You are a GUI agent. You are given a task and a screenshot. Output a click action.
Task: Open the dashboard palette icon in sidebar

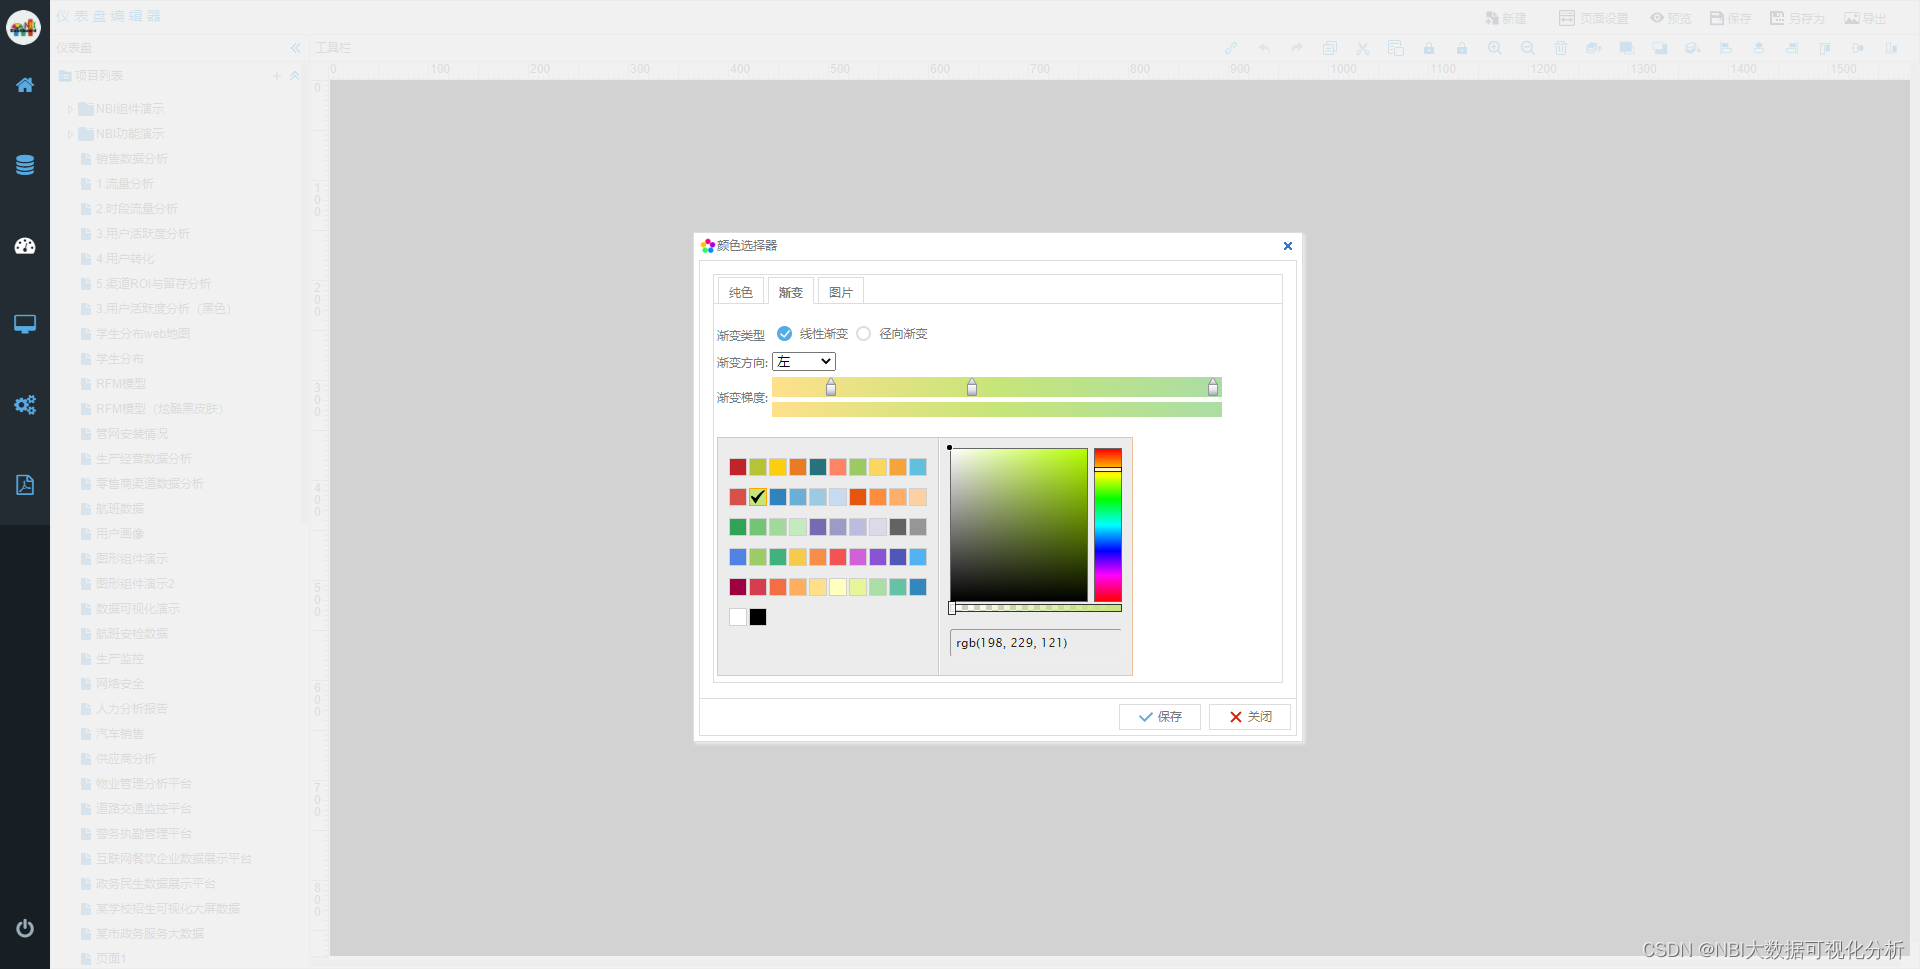(25, 246)
